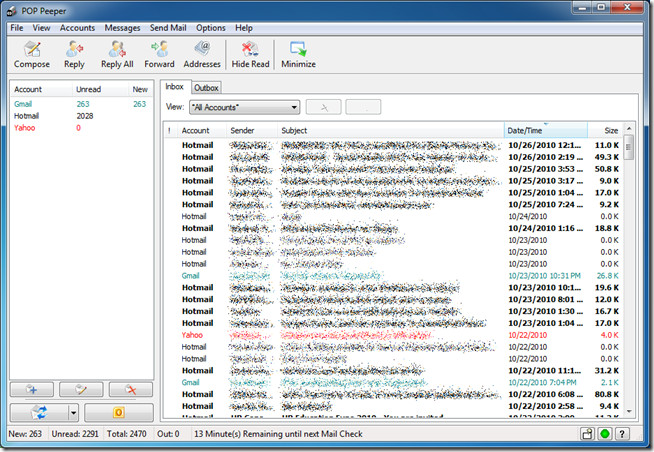Select the Hotmail message sized 18.8 K
654x452 pixels.
(x=393, y=228)
